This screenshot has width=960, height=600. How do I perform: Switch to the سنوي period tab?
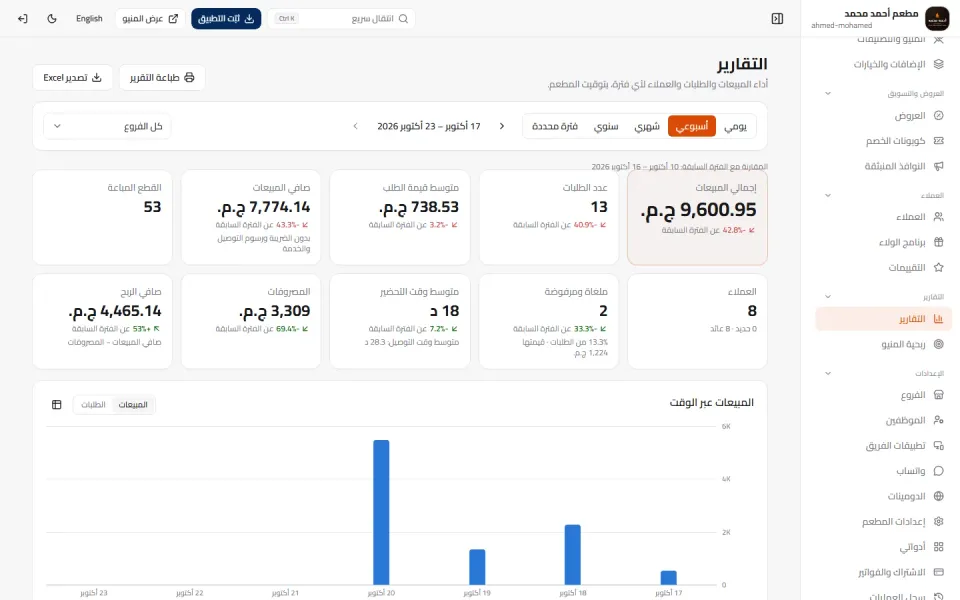click(x=606, y=126)
